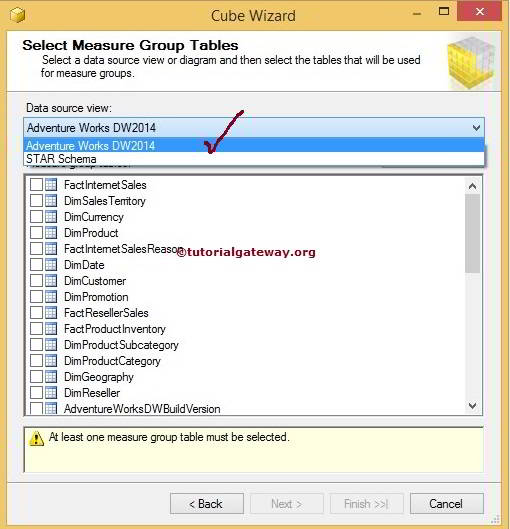Minimize the Cube Wizard window

(417, 13)
